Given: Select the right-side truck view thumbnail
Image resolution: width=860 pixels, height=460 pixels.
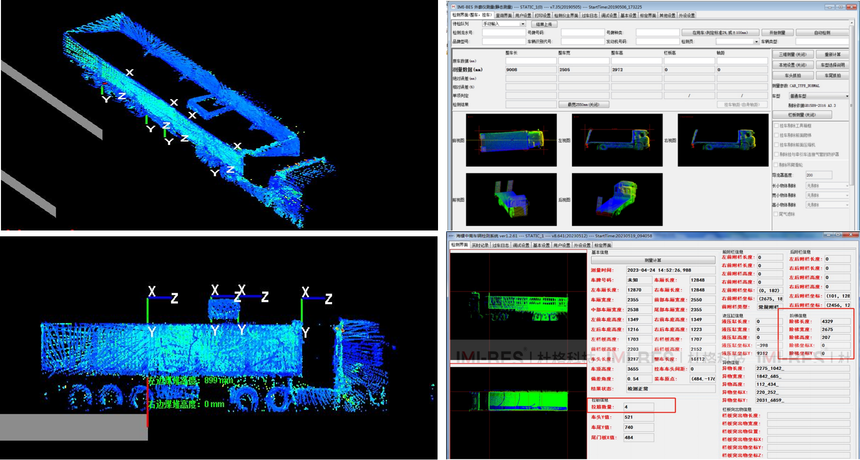Looking at the screenshot, I should pyautogui.click(x=723, y=139).
